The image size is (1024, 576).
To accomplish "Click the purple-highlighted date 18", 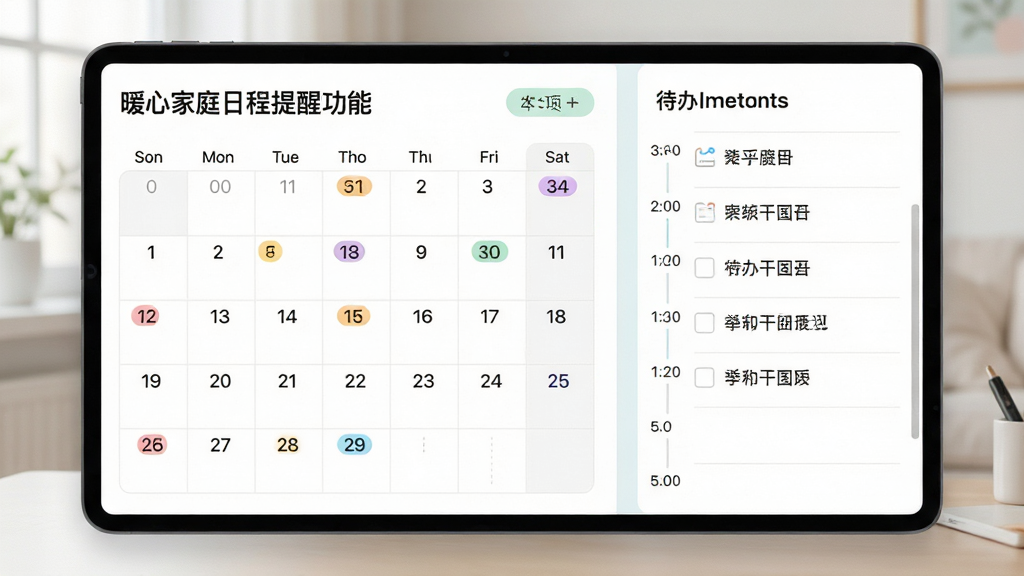I will pos(349,252).
